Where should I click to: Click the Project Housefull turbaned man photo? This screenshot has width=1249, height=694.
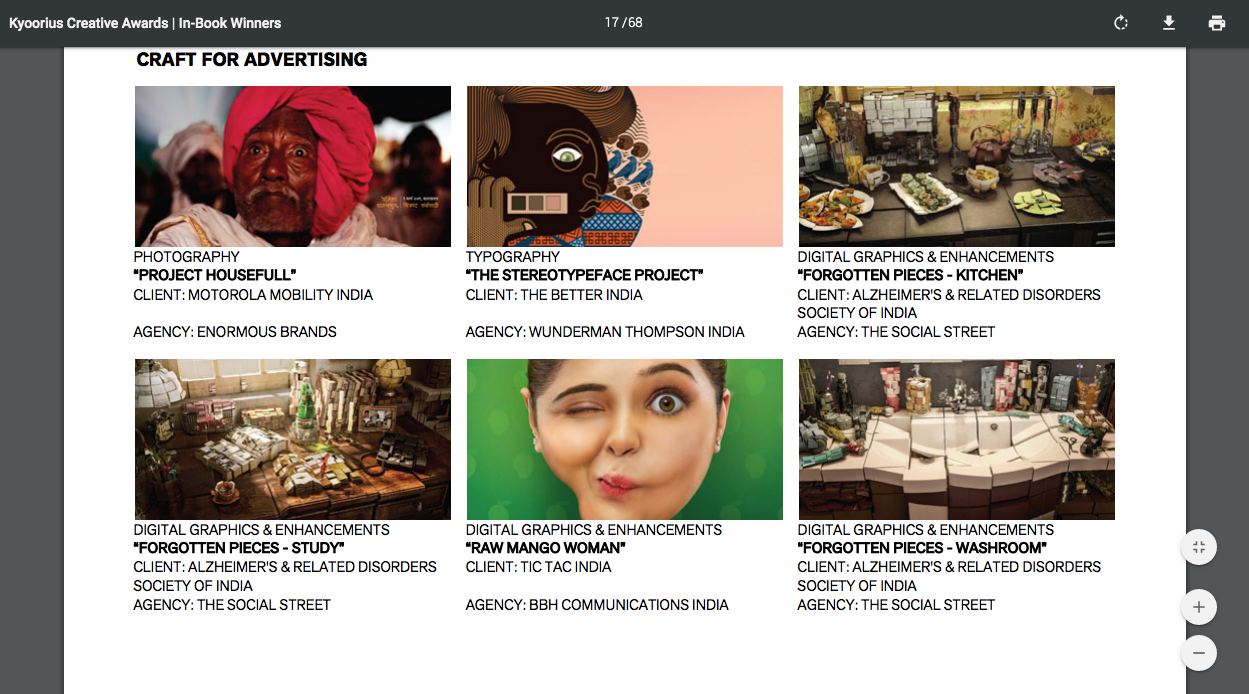[x=293, y=166]
